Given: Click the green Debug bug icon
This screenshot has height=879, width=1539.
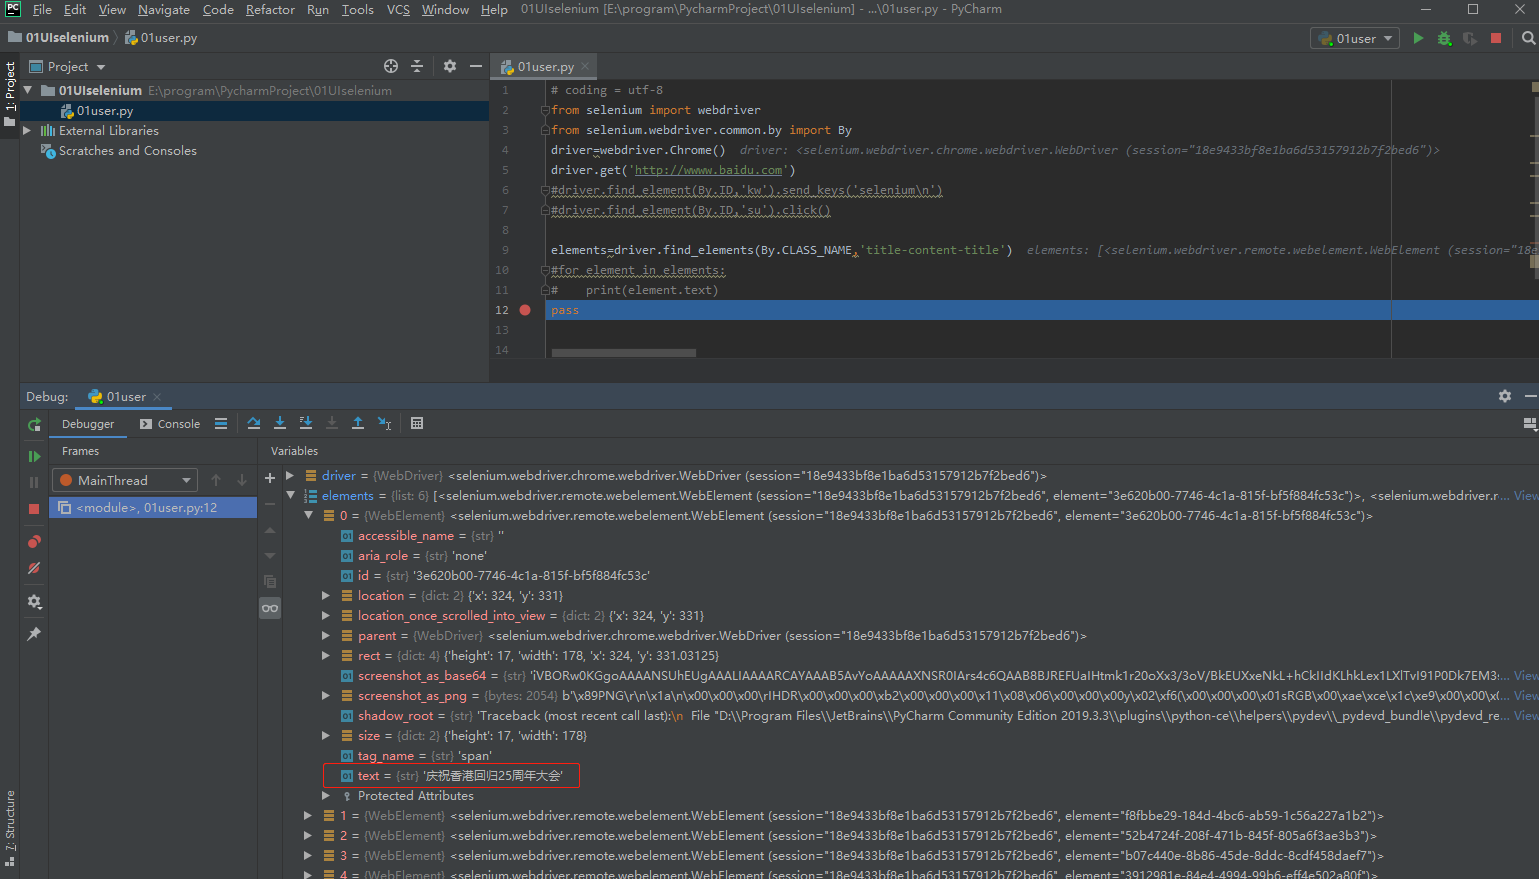Looking at the screenshot, I should [x=1444, y=38].
